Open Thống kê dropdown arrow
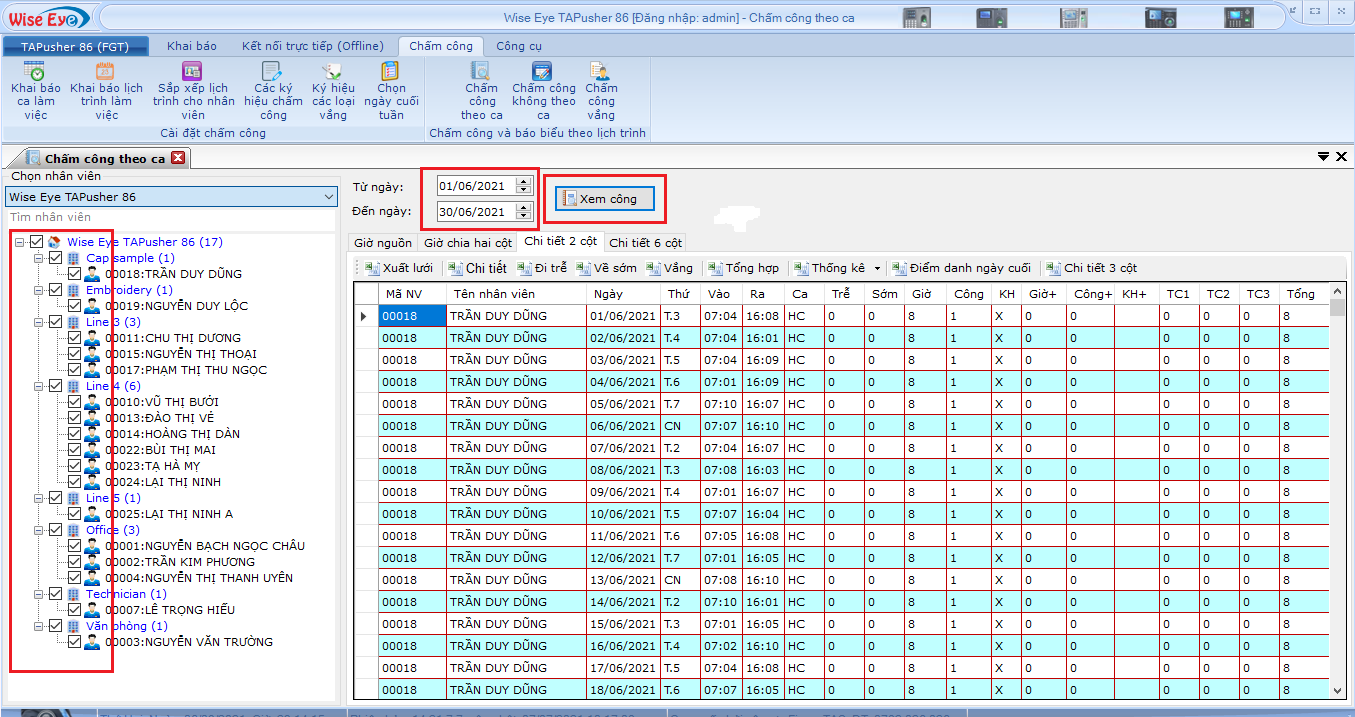 pyautogui.click(x=877, y=268)
